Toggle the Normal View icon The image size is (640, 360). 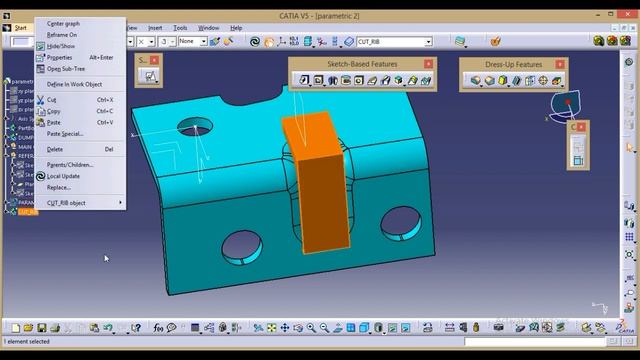pos(338,328)
